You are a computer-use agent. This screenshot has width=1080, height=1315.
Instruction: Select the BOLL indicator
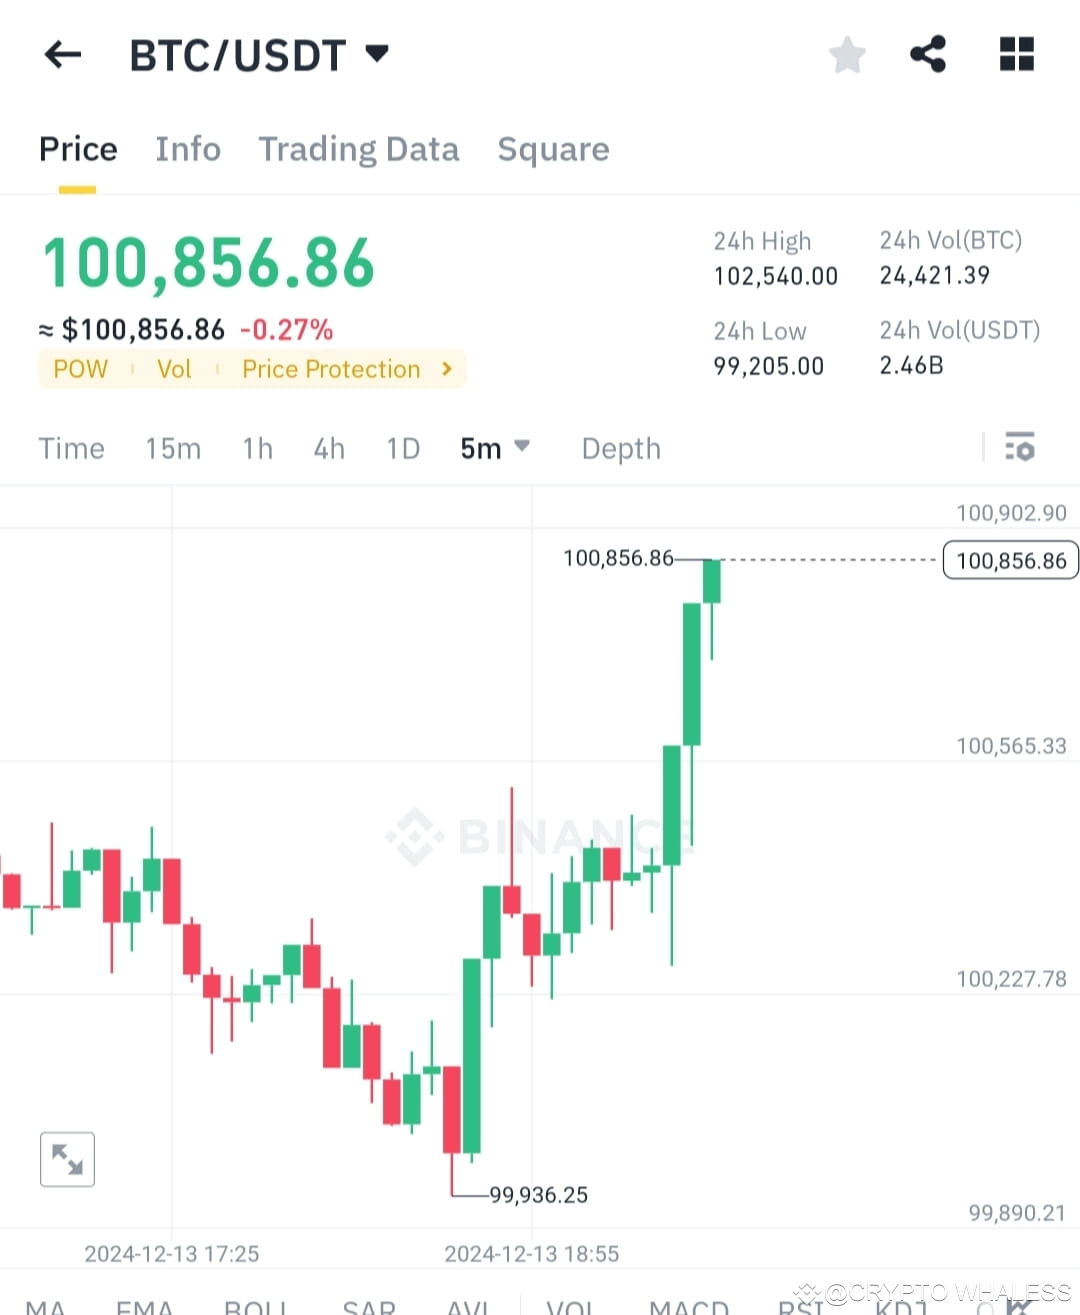click(256, 1305)
